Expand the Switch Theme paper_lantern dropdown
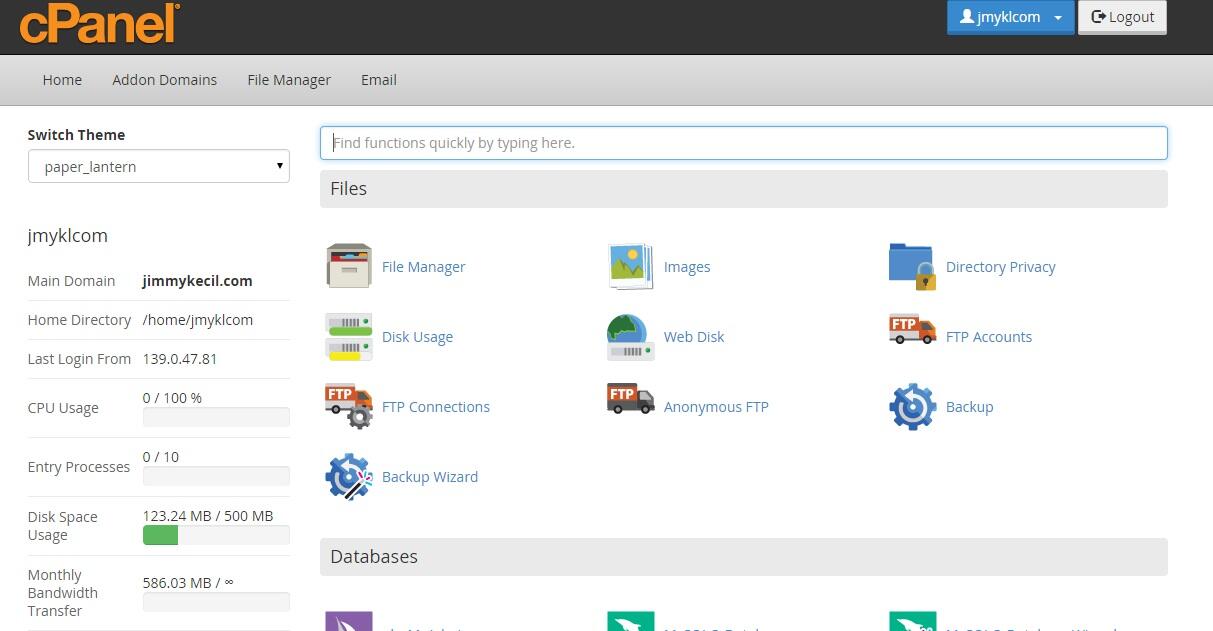The height and width of the screenshot is (631, 1213). coord(159,166)
